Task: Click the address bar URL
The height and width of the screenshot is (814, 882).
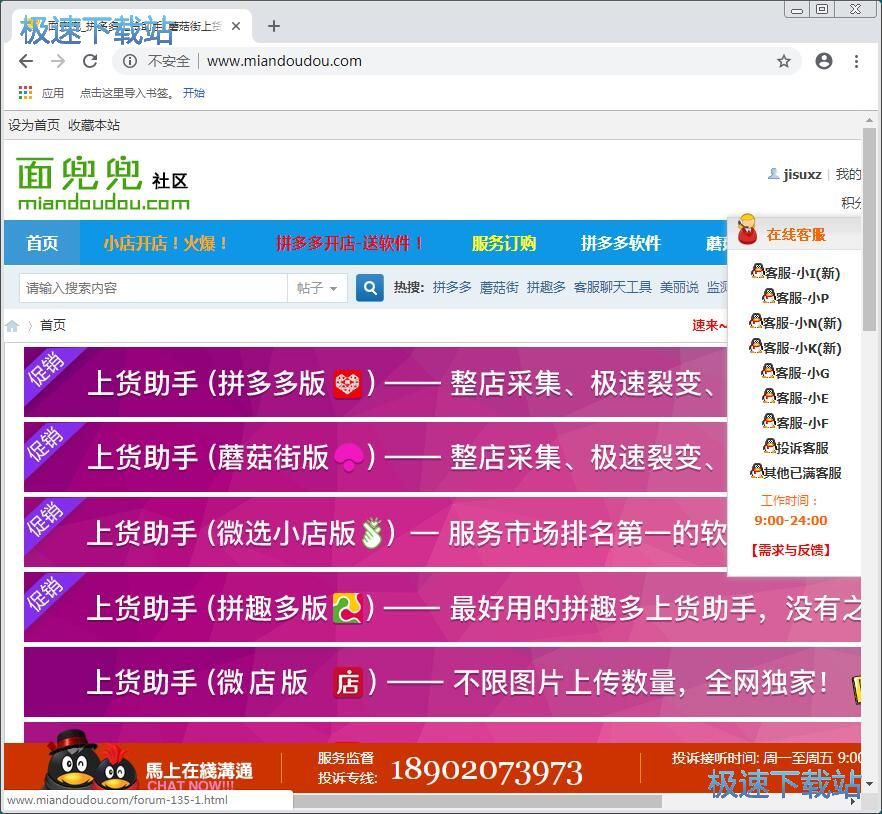Action: tap(284, 61)
